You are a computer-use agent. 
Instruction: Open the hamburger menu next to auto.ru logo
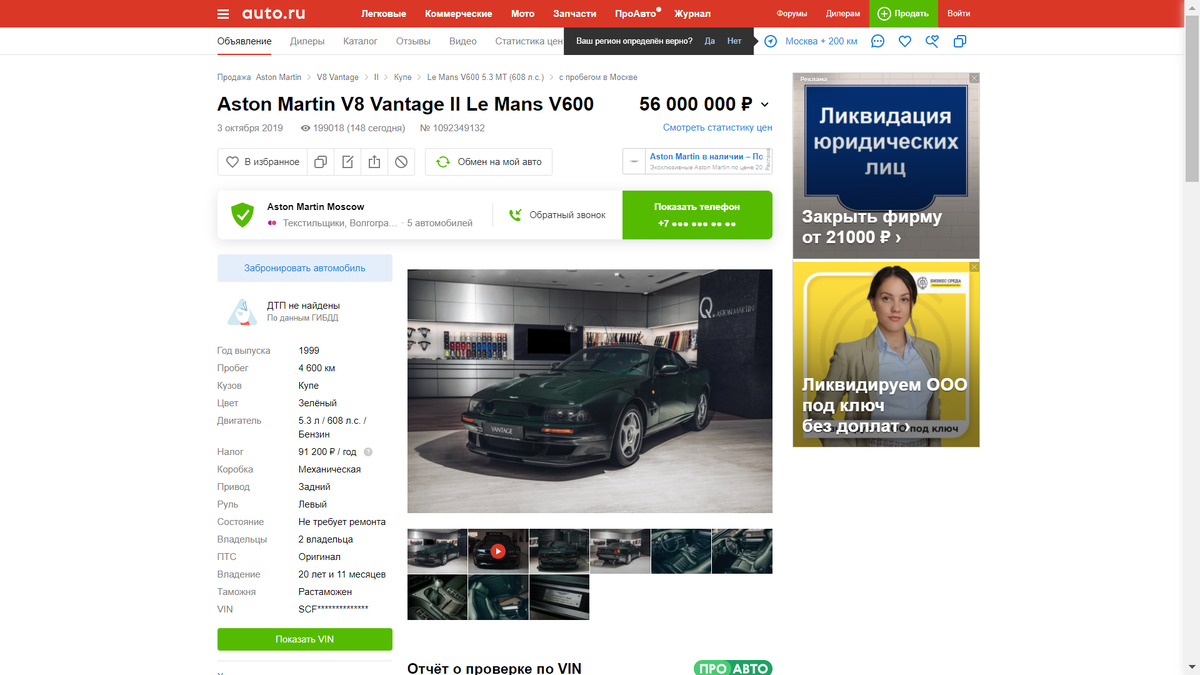(223, 14)
